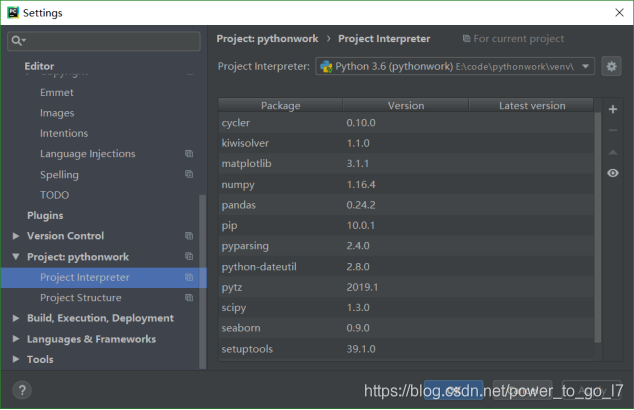Select the Editor category heading

coord(39,66)
